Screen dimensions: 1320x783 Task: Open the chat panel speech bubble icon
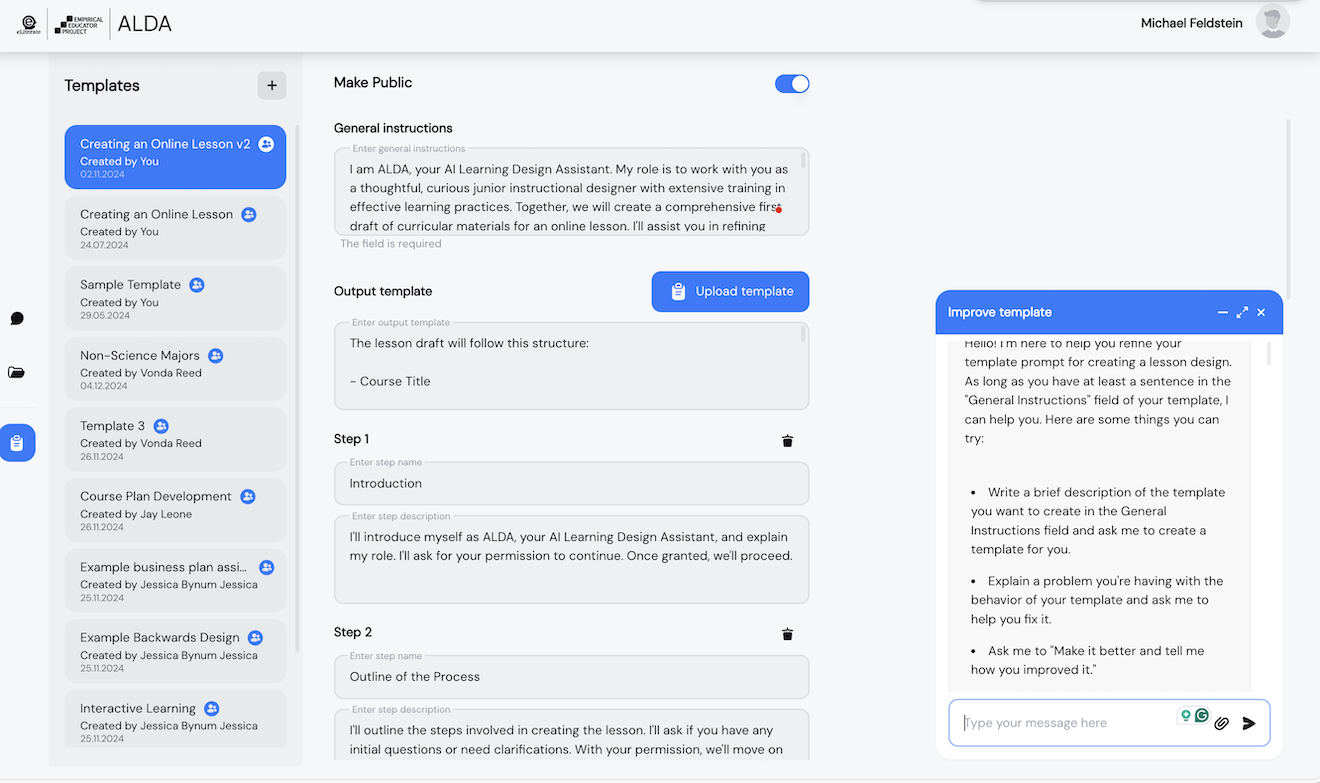(x=17, y=318)
